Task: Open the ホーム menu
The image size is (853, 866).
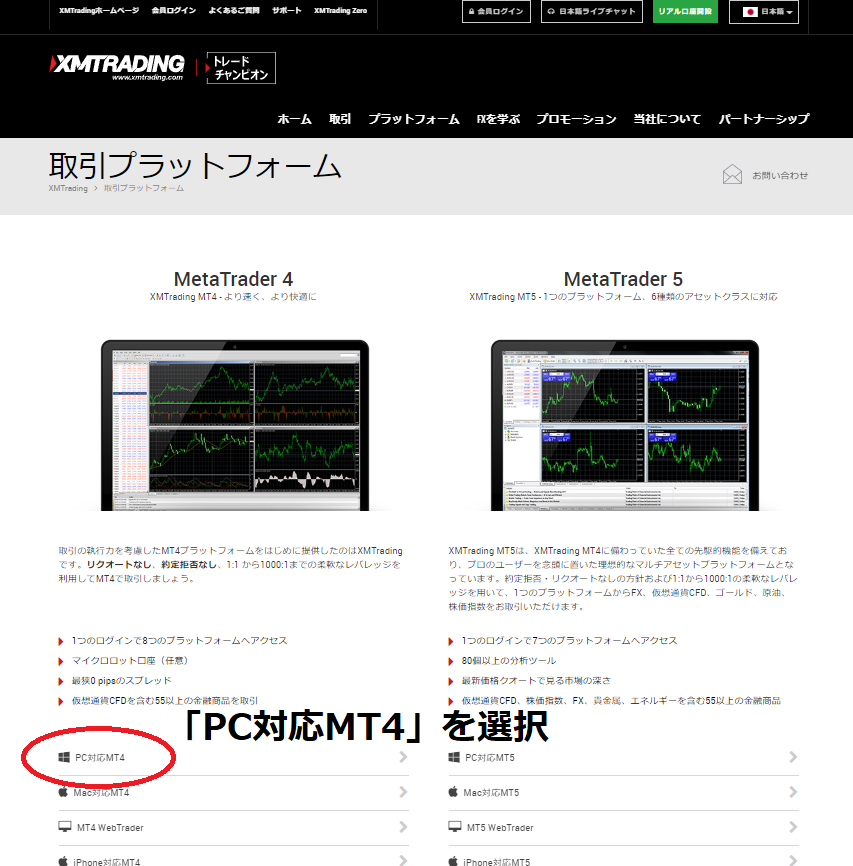Action: (294, 119)
